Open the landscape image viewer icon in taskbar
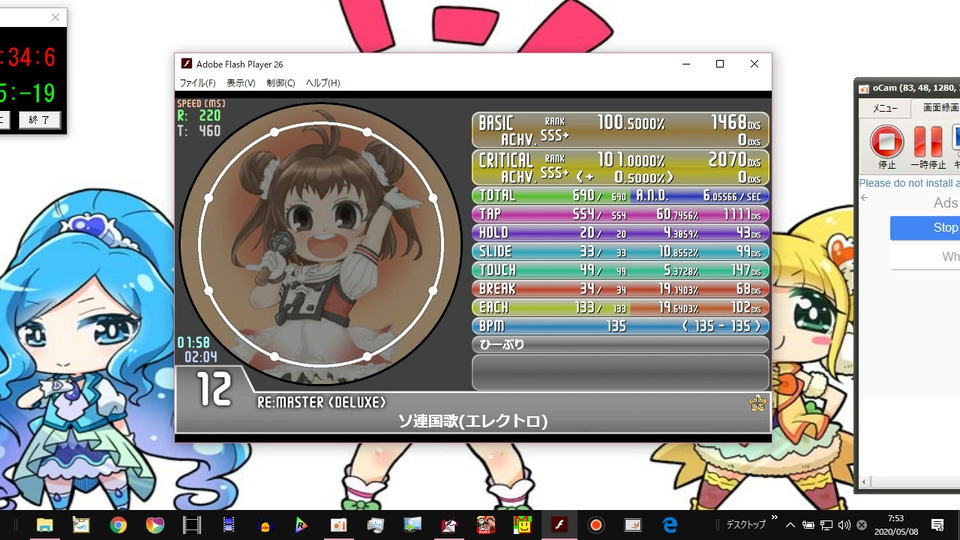960x540 pixels. [x=412, y=525]
